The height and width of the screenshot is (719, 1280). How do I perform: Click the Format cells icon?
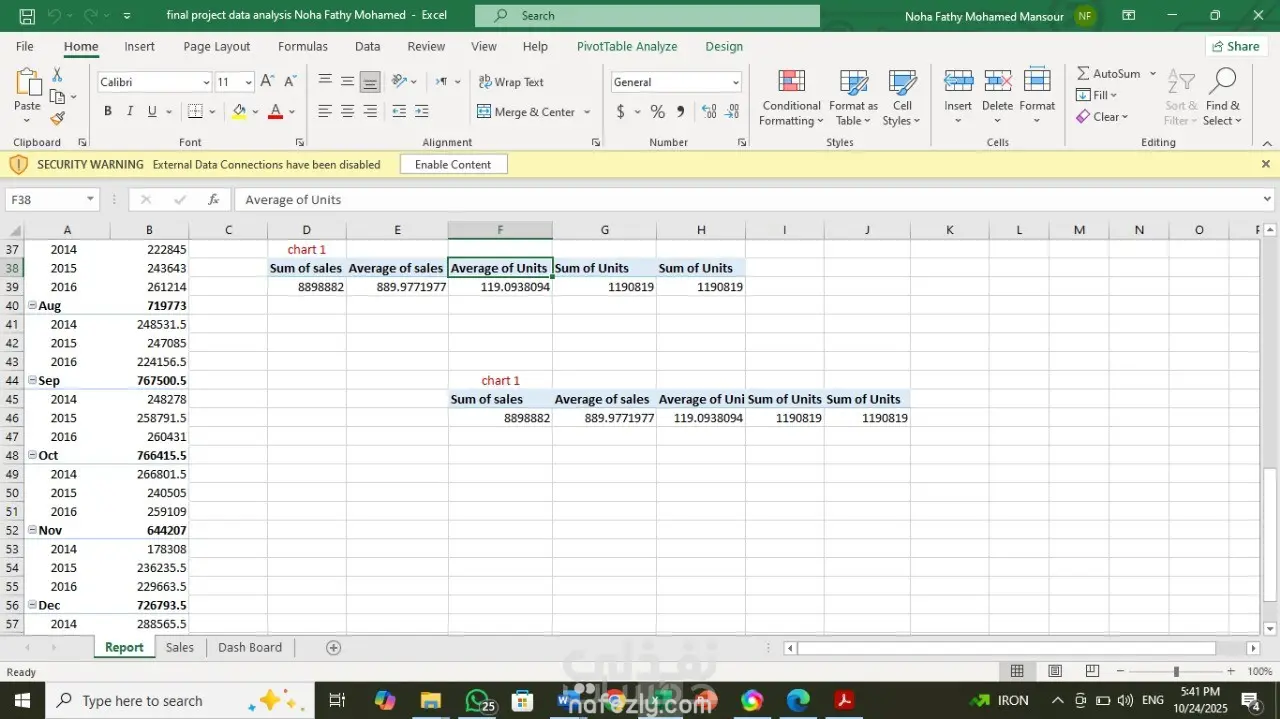pyautogui.click(x=1037, y=82)
